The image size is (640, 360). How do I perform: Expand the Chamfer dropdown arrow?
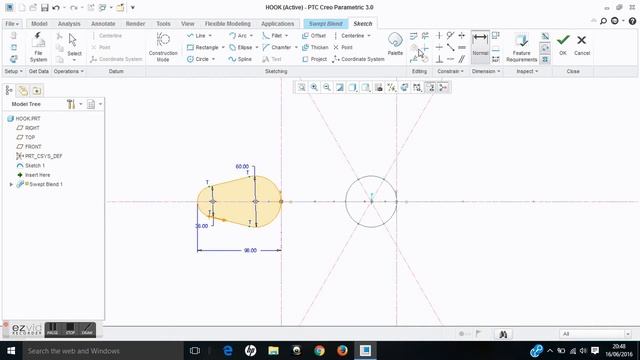[296, 48]
